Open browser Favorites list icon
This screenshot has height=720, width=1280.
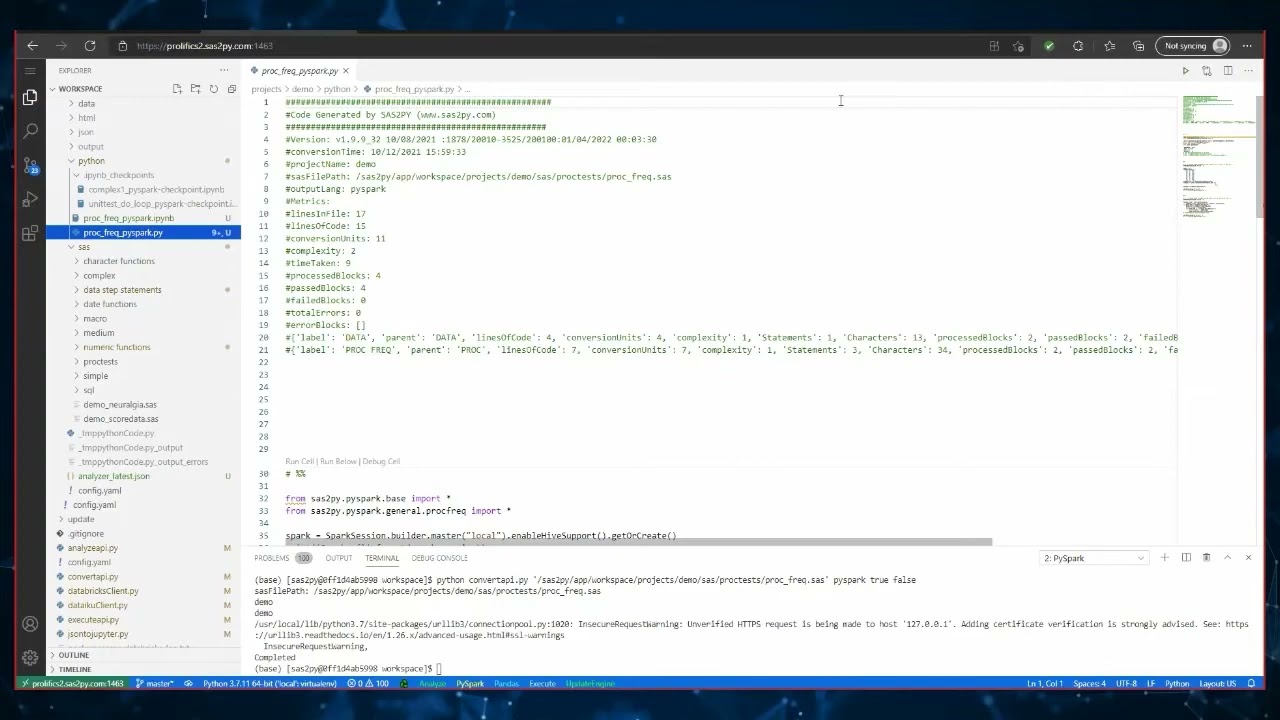point(1109,46)
